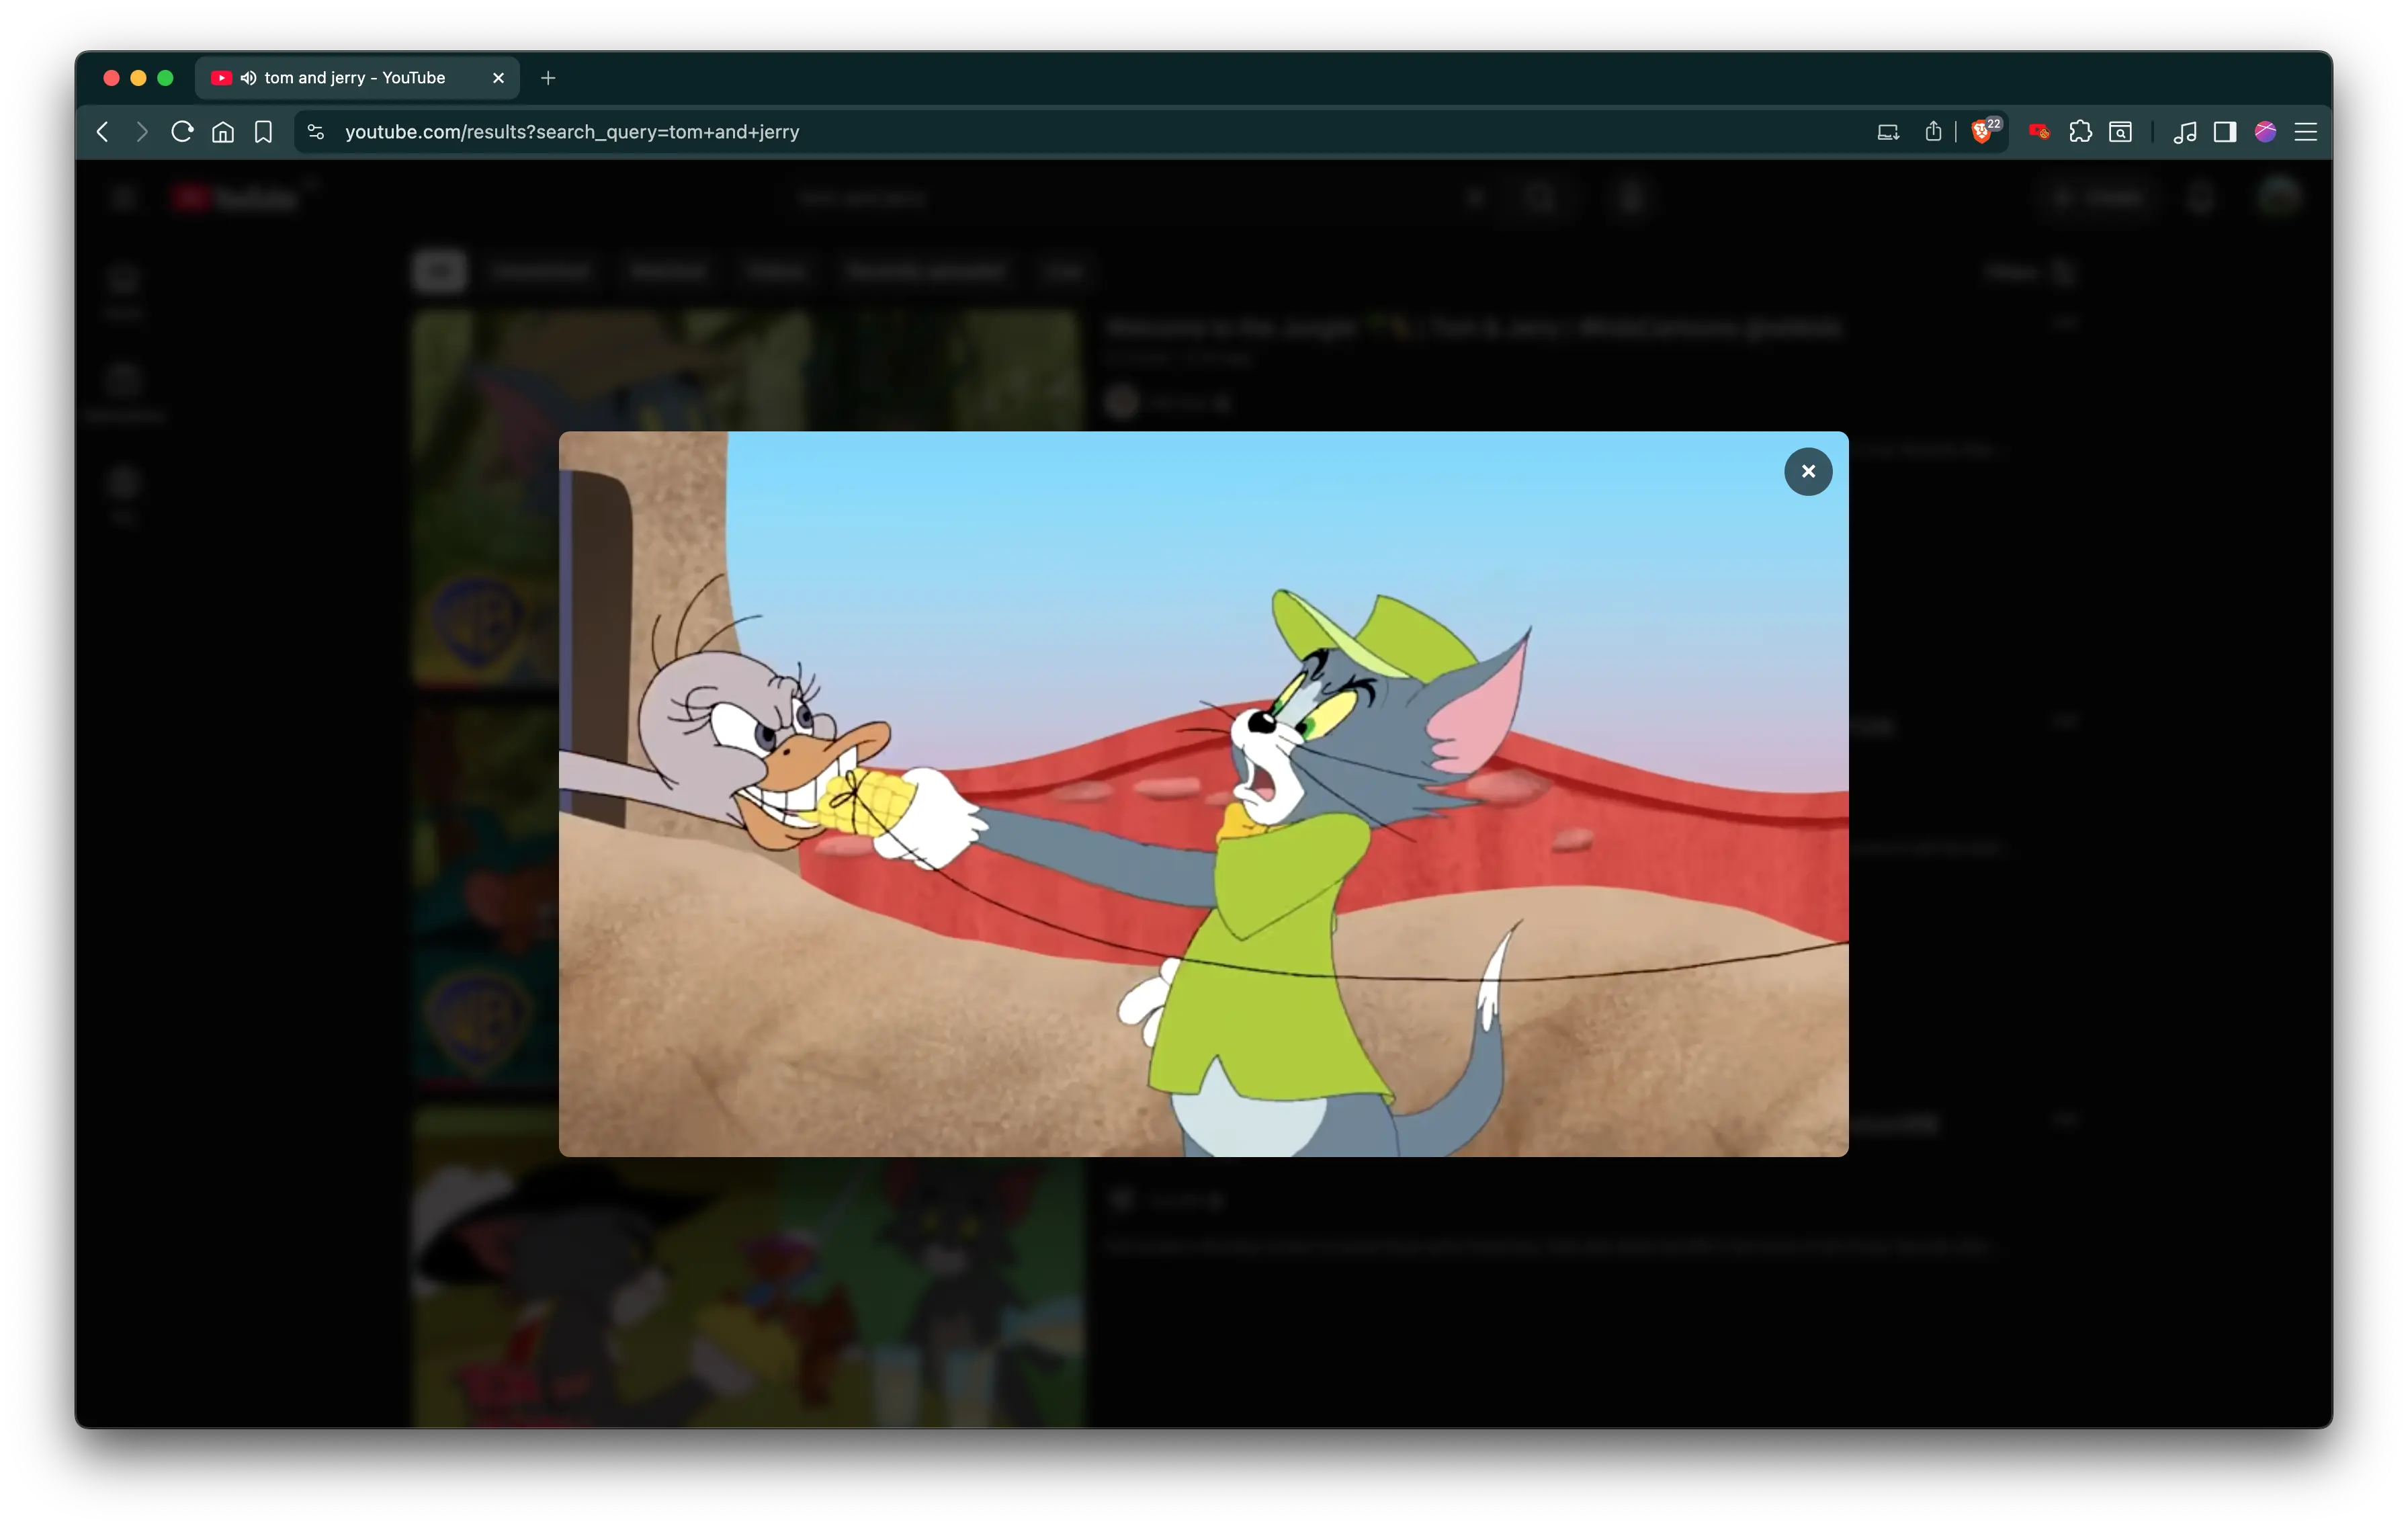Install YouTube as an app
Image resolution: width=2408 pixels, height=1528 pixels.
coord(1888,132)
